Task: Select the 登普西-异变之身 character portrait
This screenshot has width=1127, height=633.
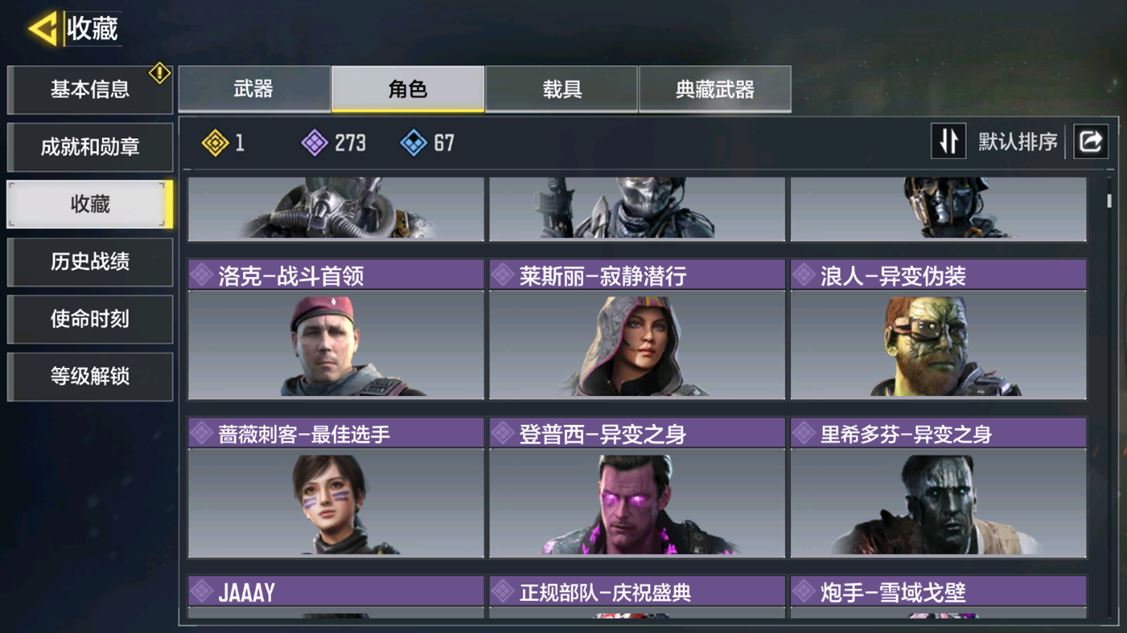Action: [x=637, y=502]
